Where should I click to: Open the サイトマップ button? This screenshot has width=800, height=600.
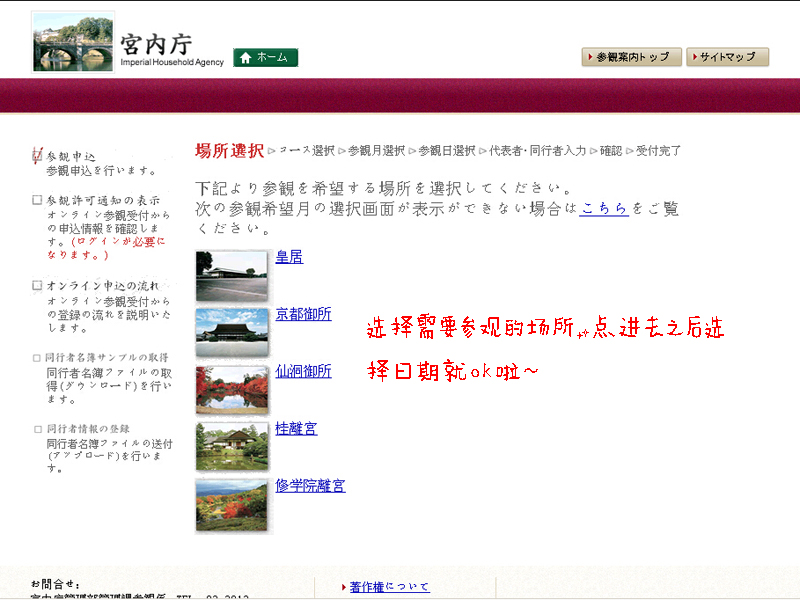[x=727, y=57]
